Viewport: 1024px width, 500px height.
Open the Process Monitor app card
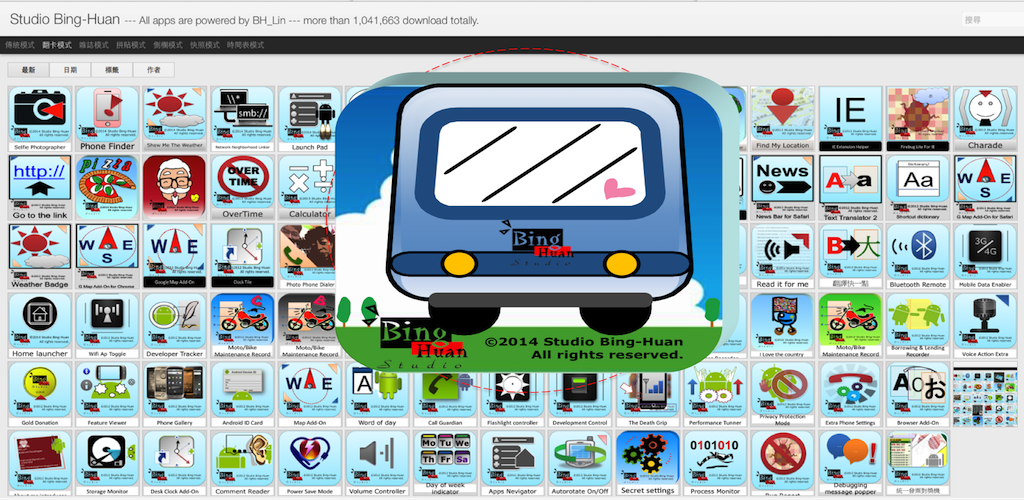(x=715, y=463)
